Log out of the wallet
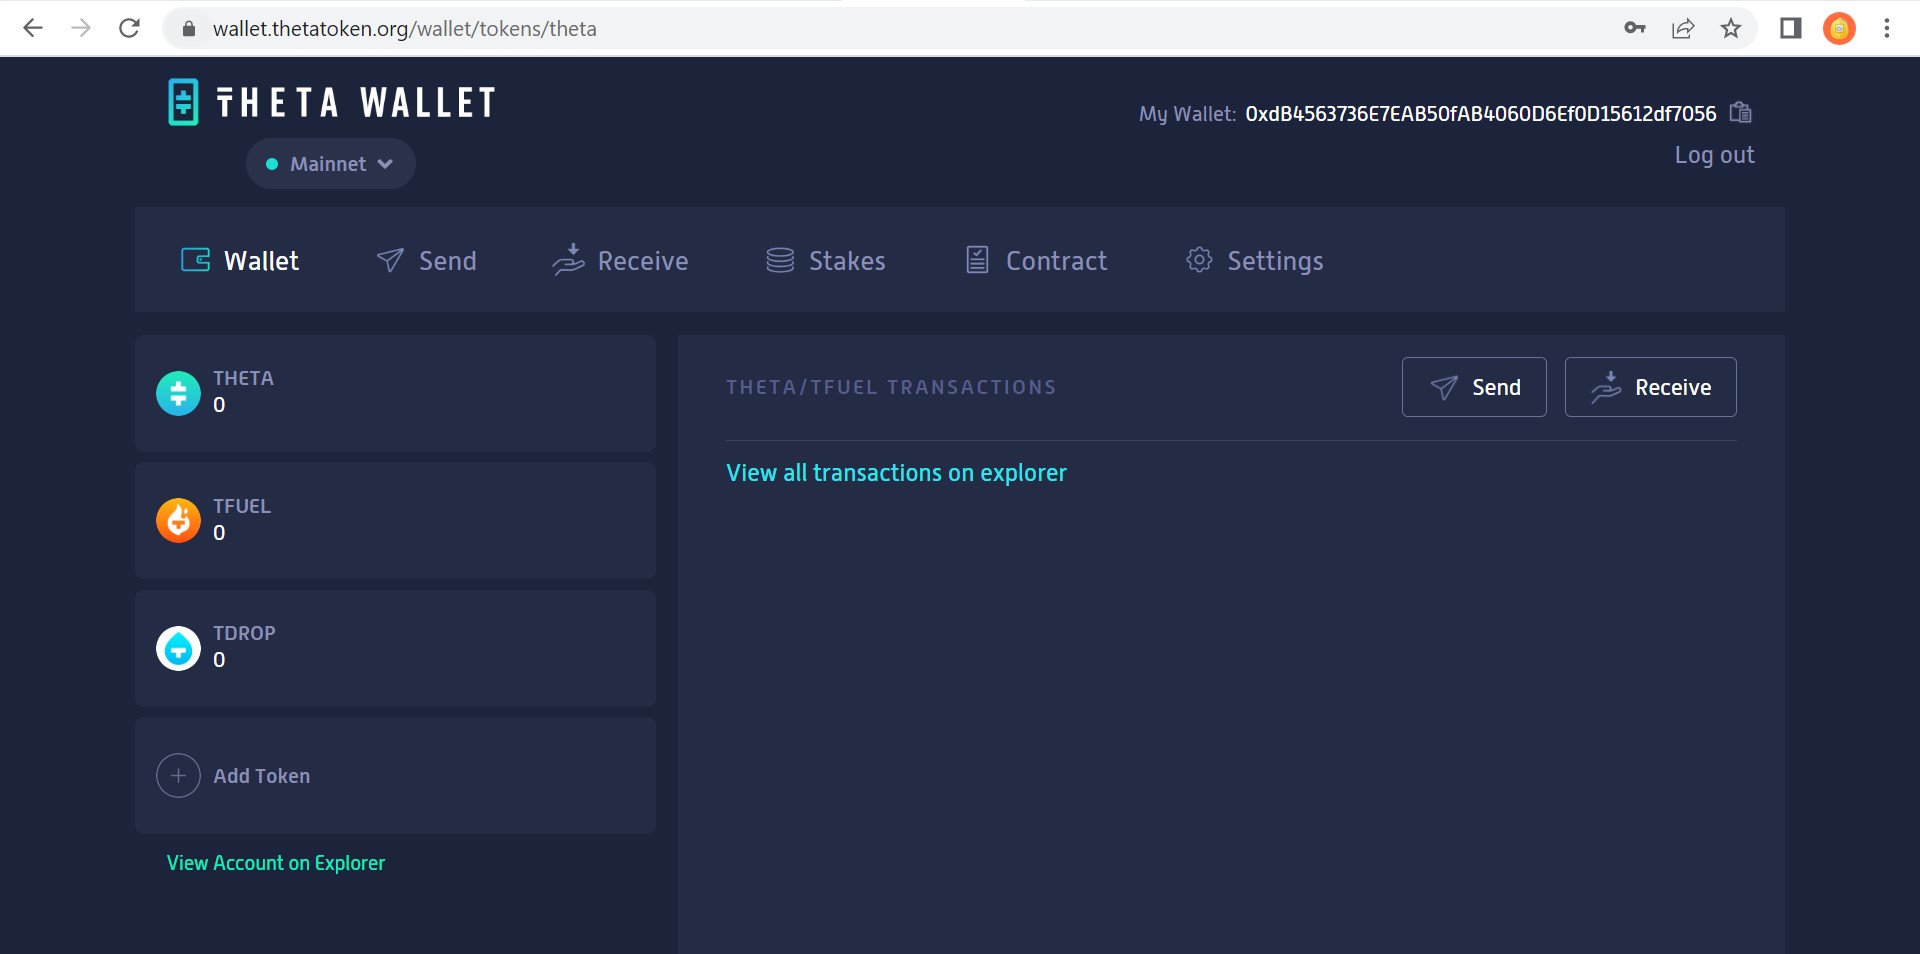This screenshot has width=1920, height=954. [x=1714, y=155]
